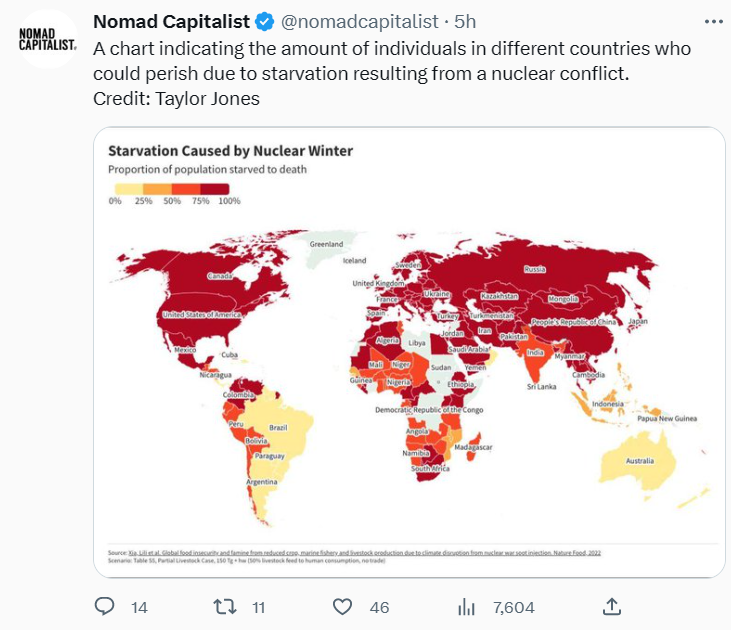
Task: Open the nuclear winter map image
Action: pos(409,352)
